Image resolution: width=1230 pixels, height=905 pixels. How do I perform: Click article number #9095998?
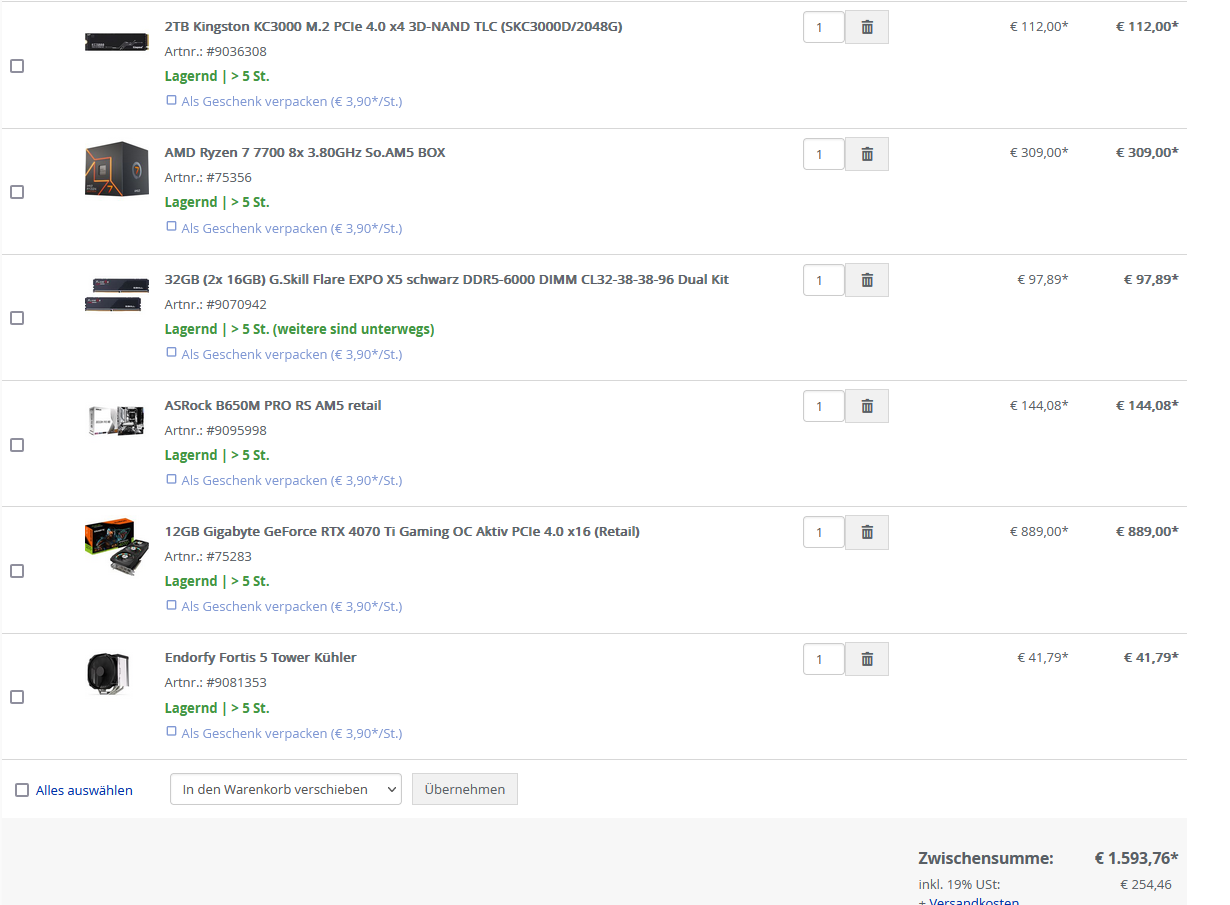[237, 431]
